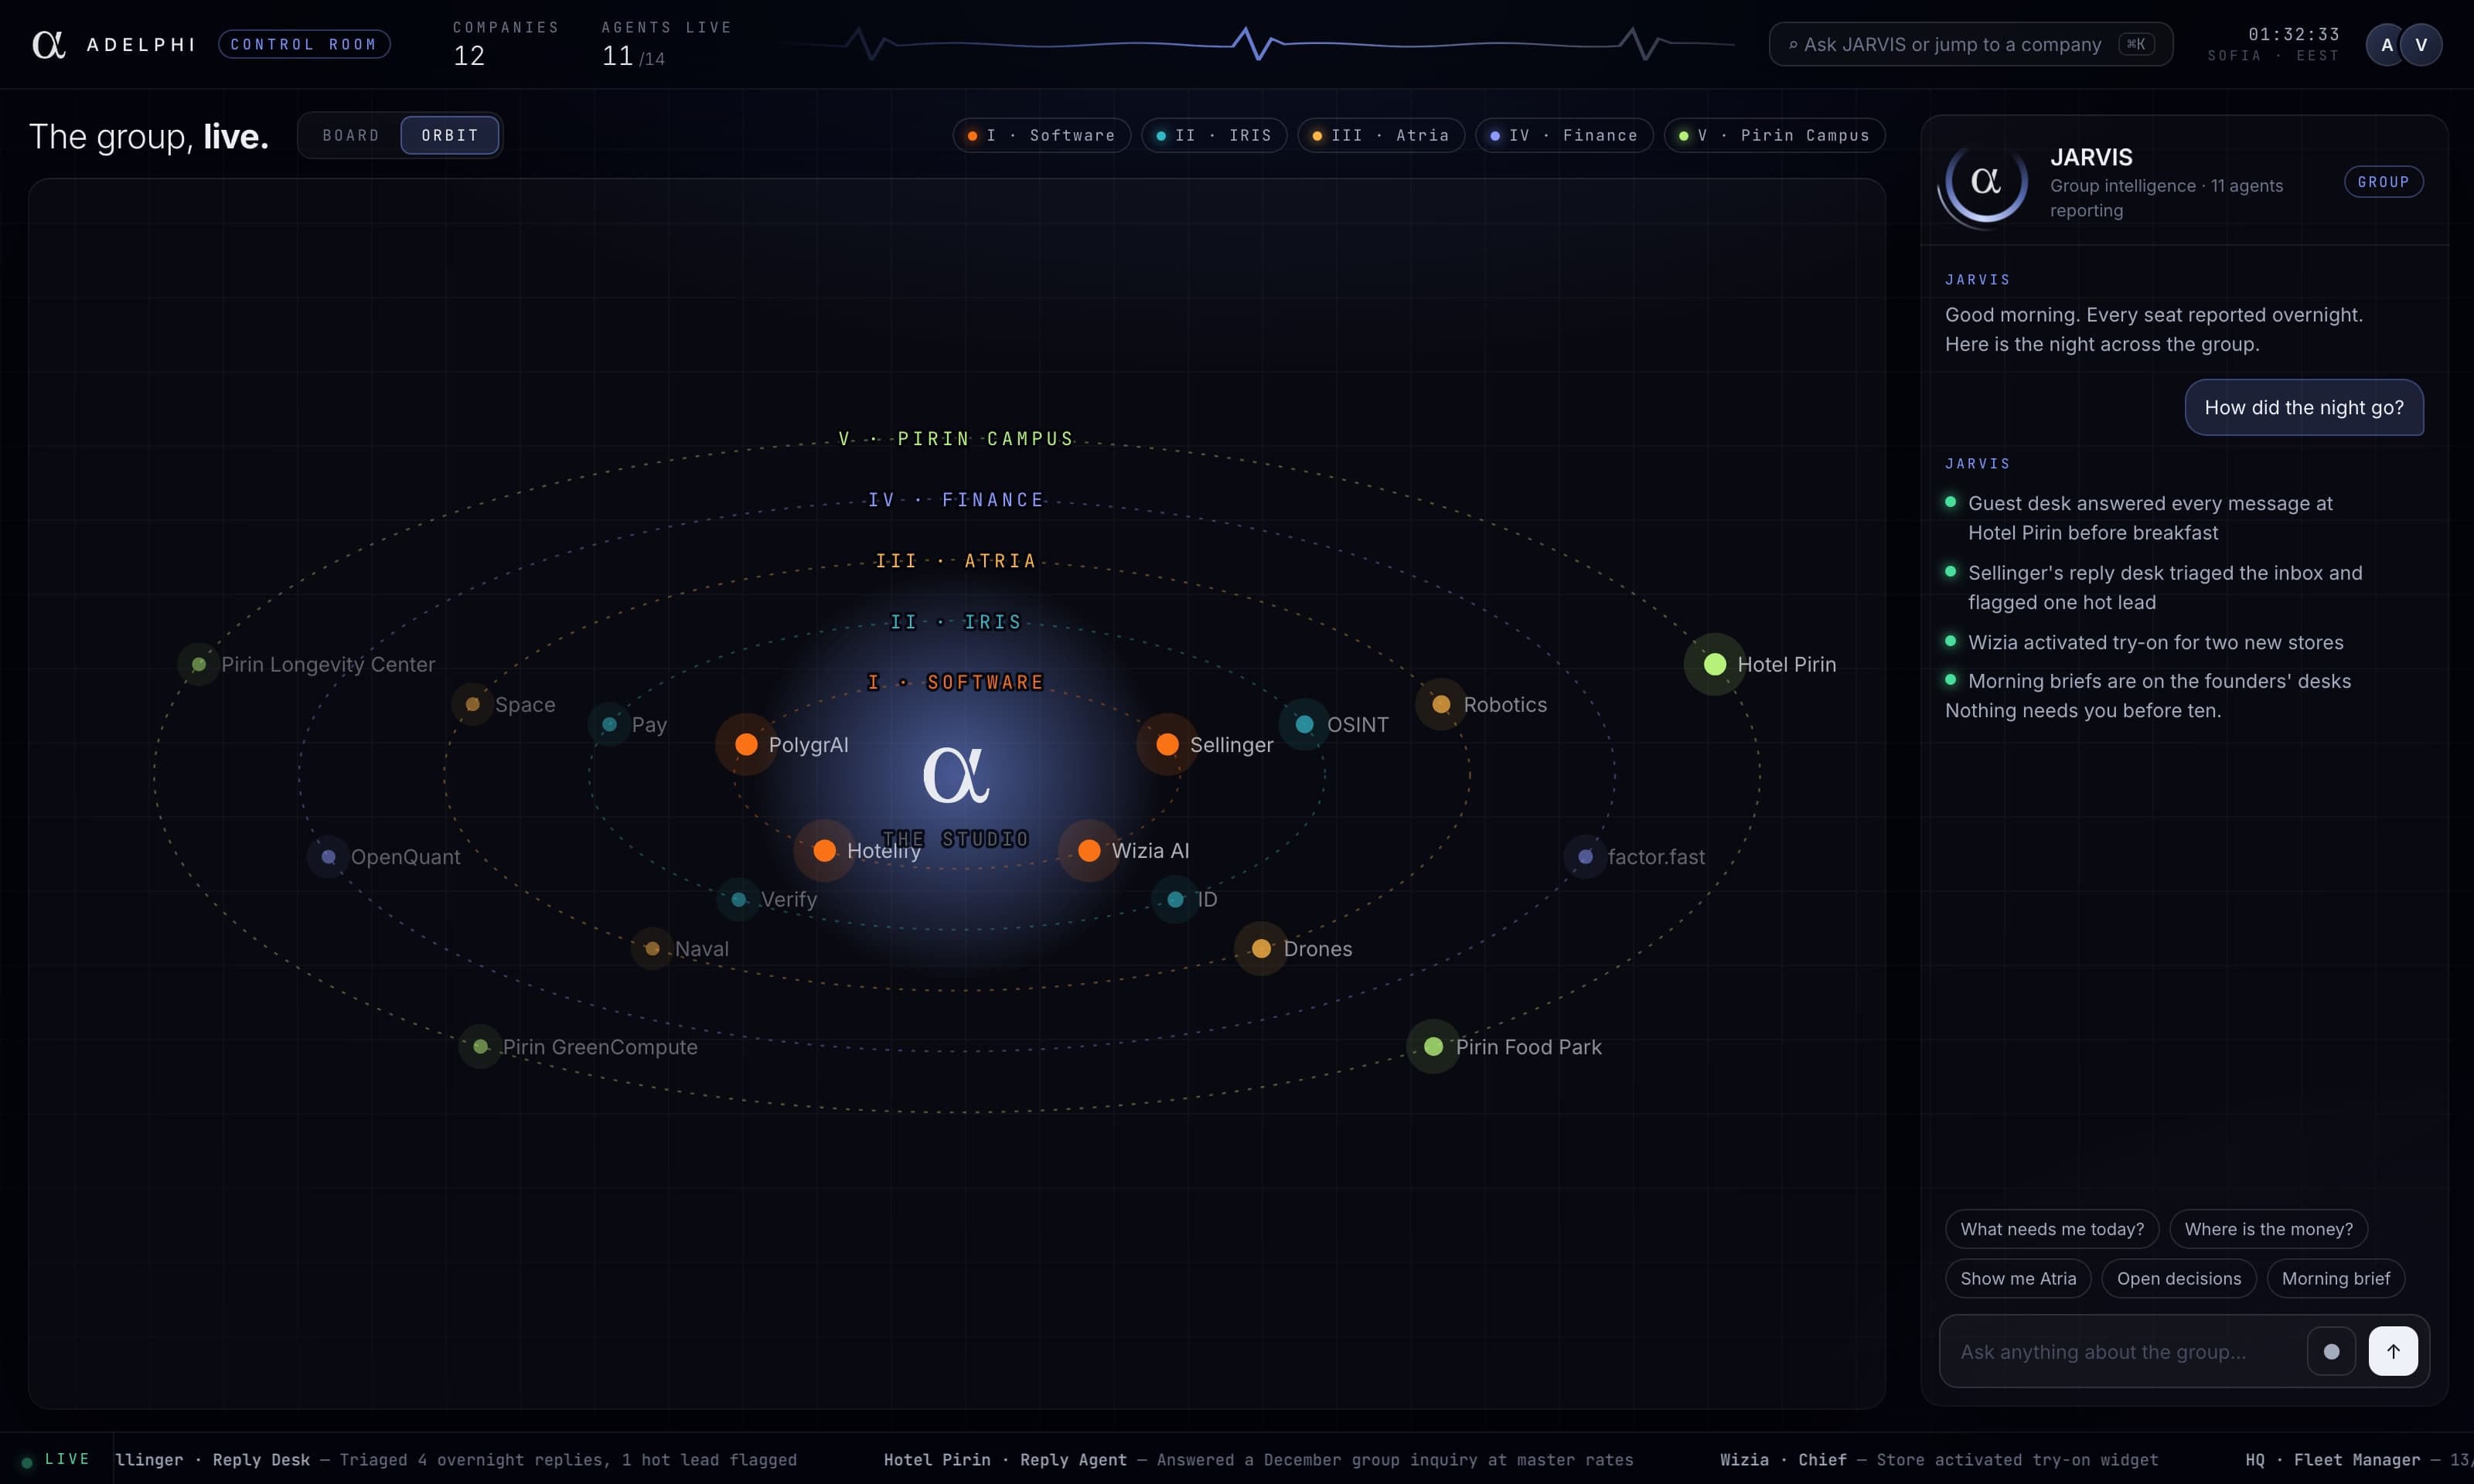Toggle the V · Pirin Campus filter chip
The height and width of the screenshot is (1484, 2474).
tap(1775, 135)
